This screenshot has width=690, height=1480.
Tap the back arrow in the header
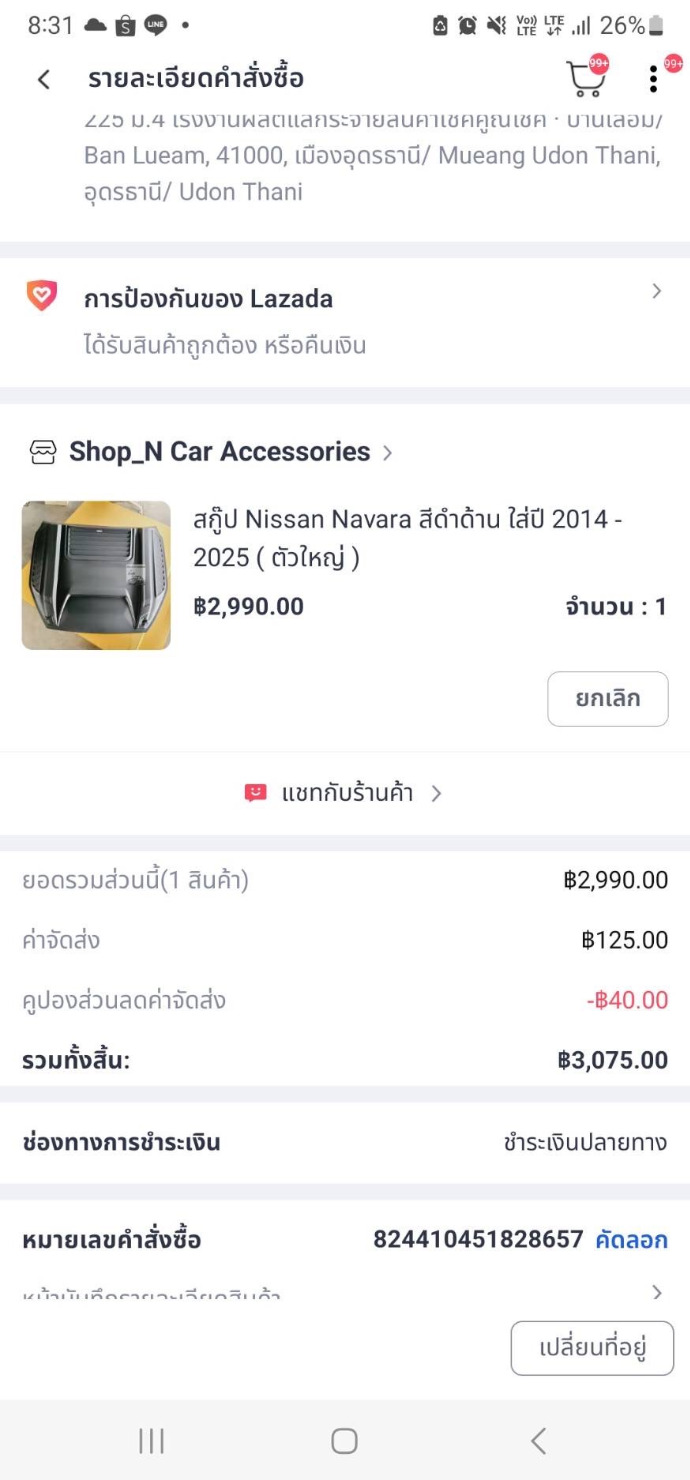43,79
